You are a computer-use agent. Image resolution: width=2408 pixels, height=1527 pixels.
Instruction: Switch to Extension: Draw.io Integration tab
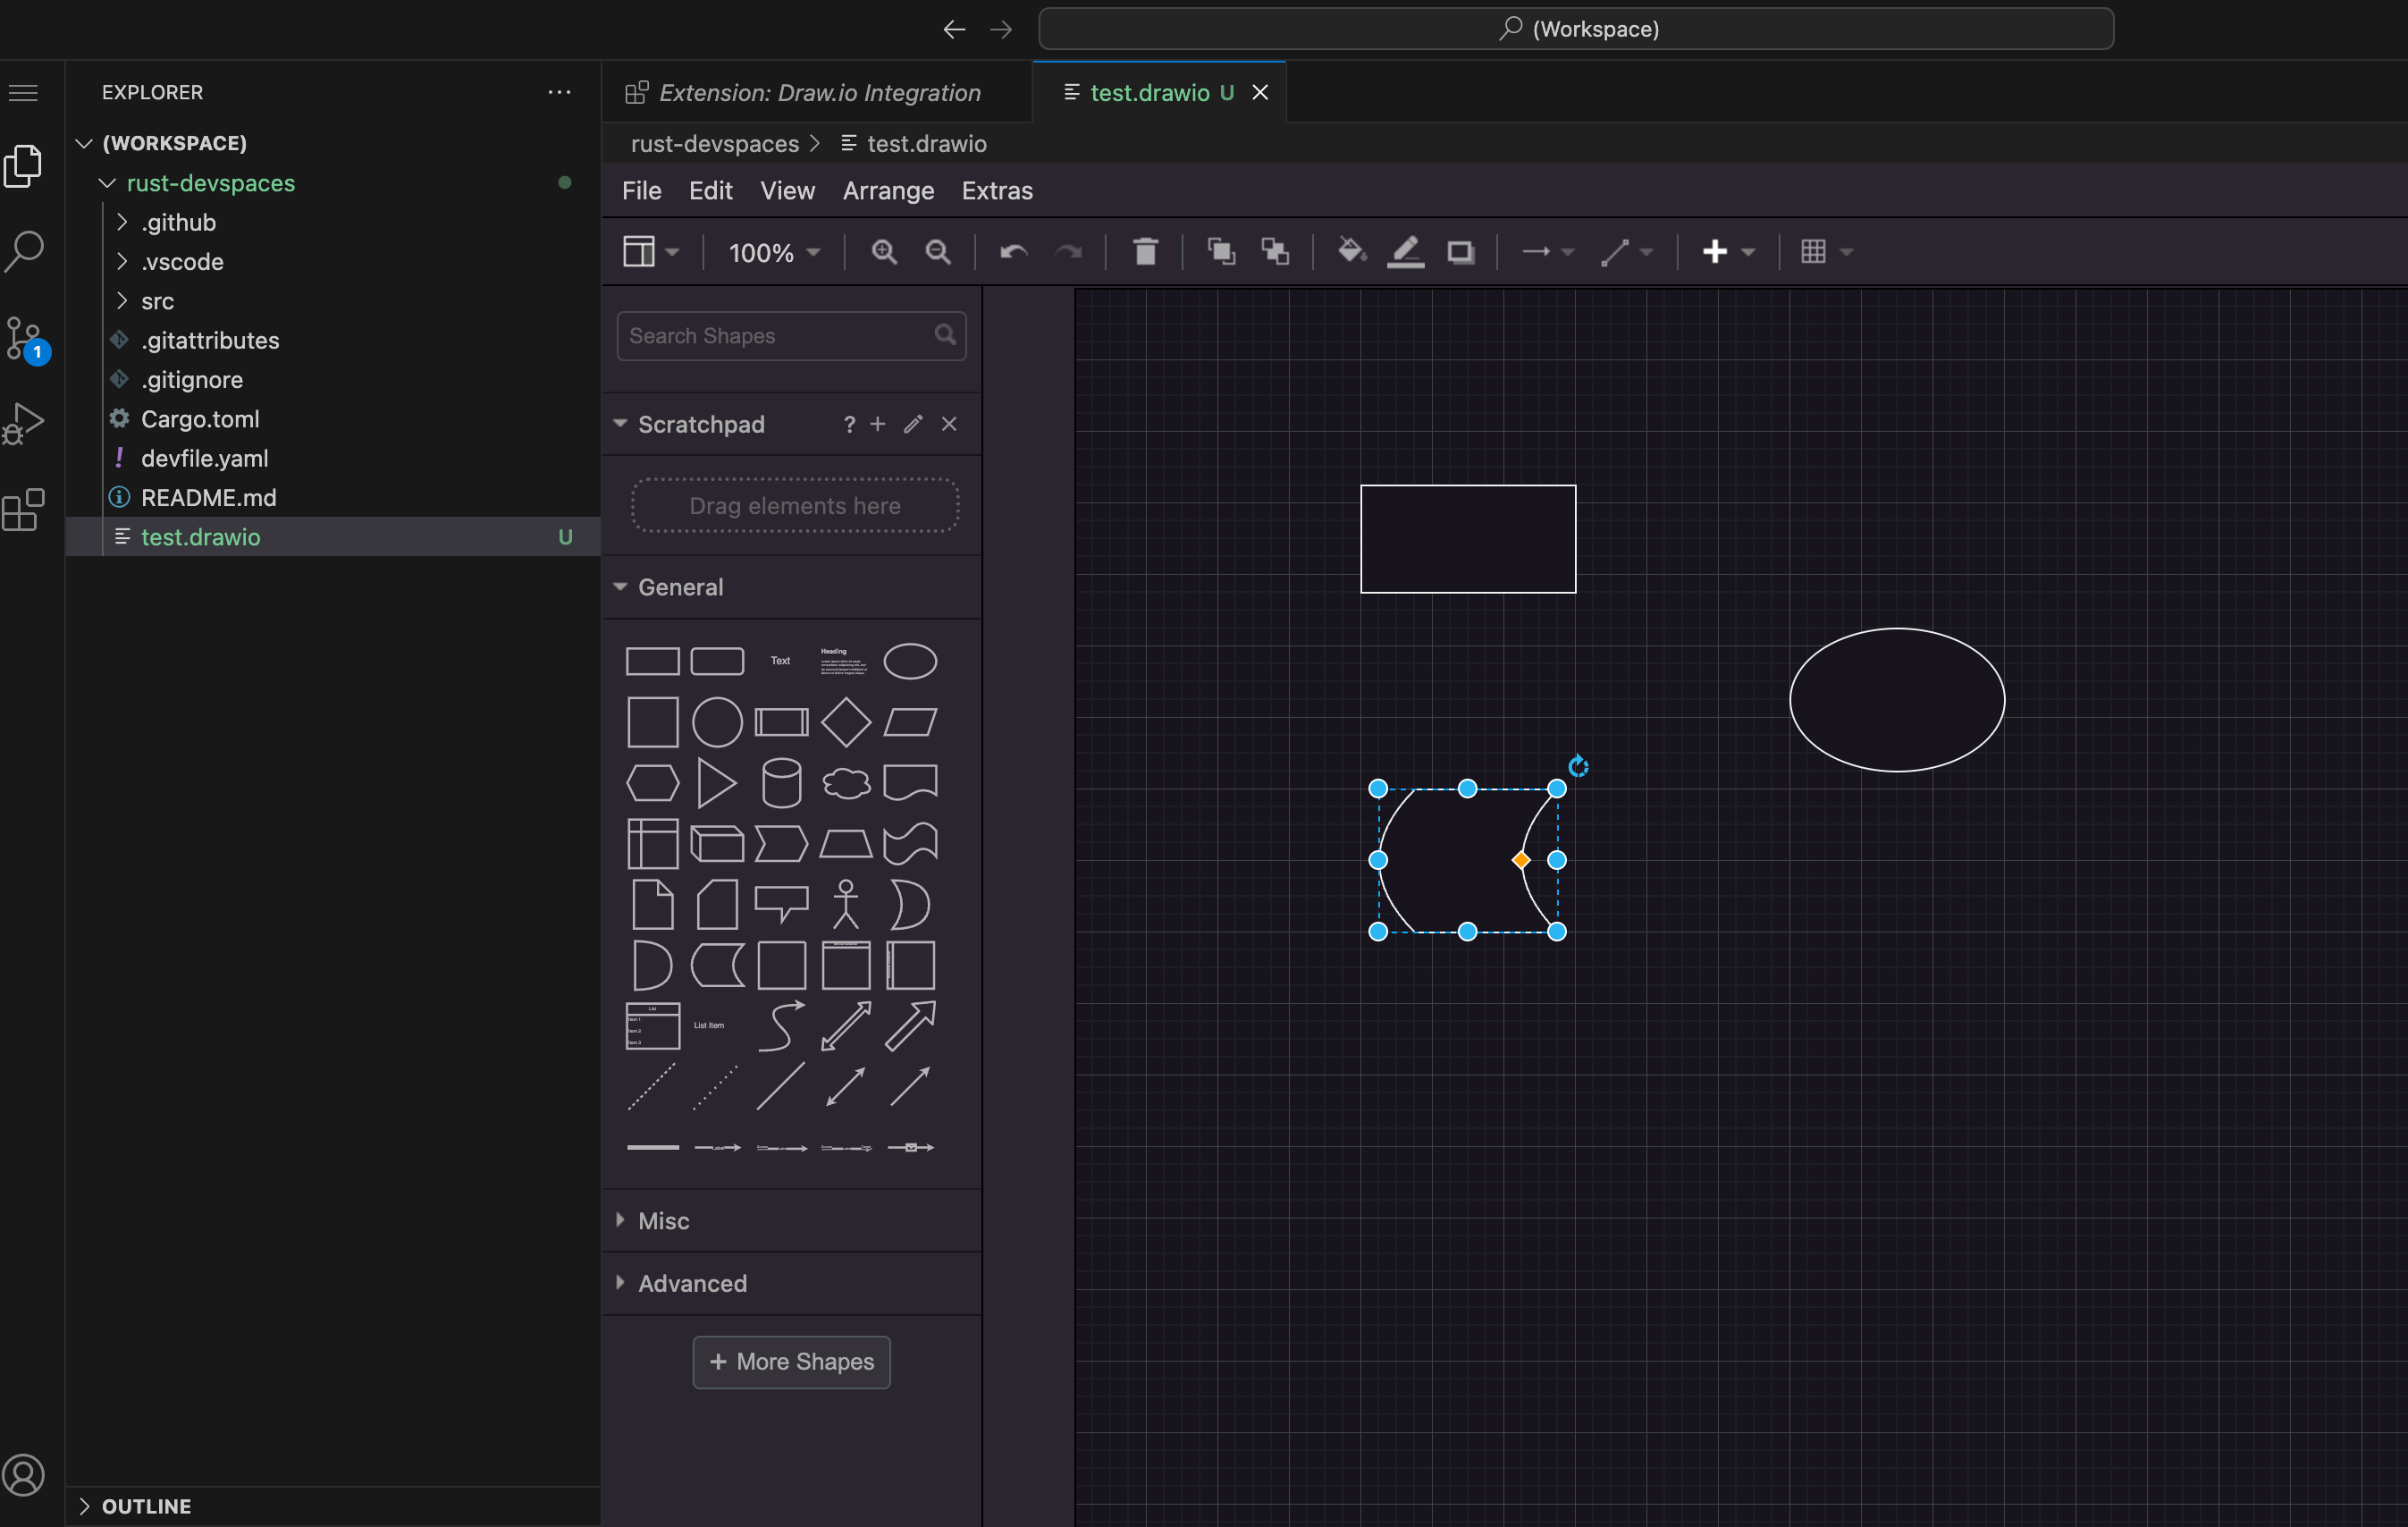pyautogui.click(x=817, y=92)
